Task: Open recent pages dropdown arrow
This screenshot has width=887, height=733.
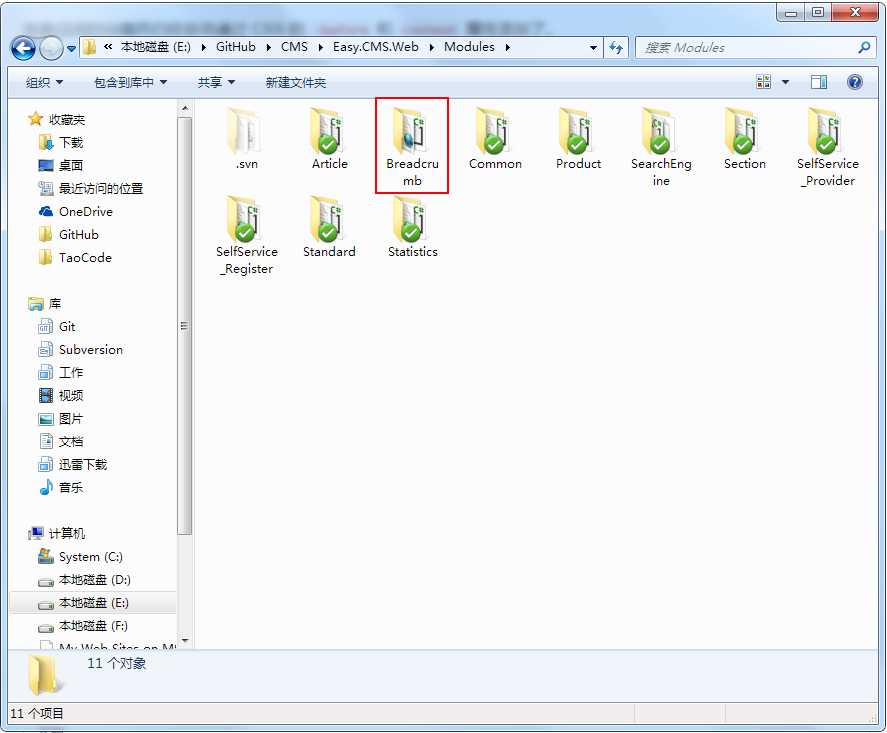Action: coord(71,49)
